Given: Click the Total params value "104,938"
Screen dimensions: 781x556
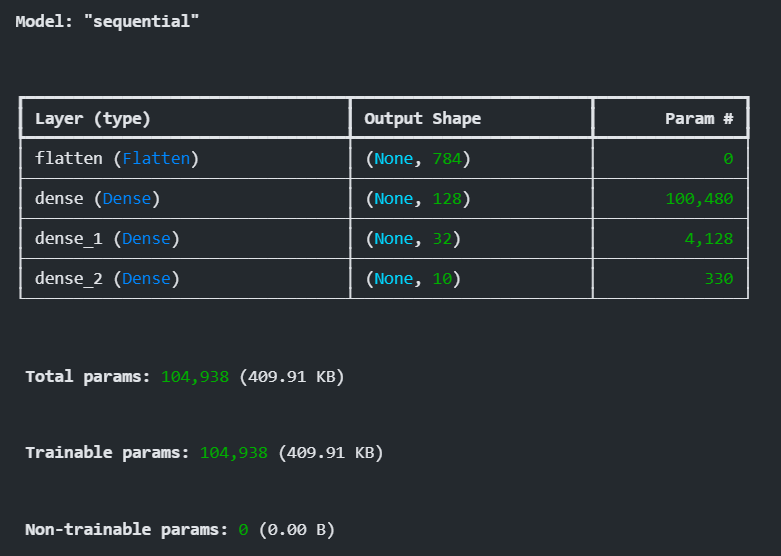Looking at the screenshot, I should [195, 377].
